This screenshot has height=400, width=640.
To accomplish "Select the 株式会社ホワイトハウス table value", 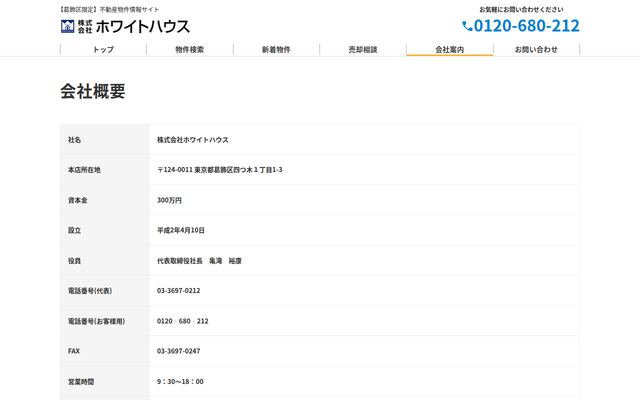I will (x=193, y=140).
